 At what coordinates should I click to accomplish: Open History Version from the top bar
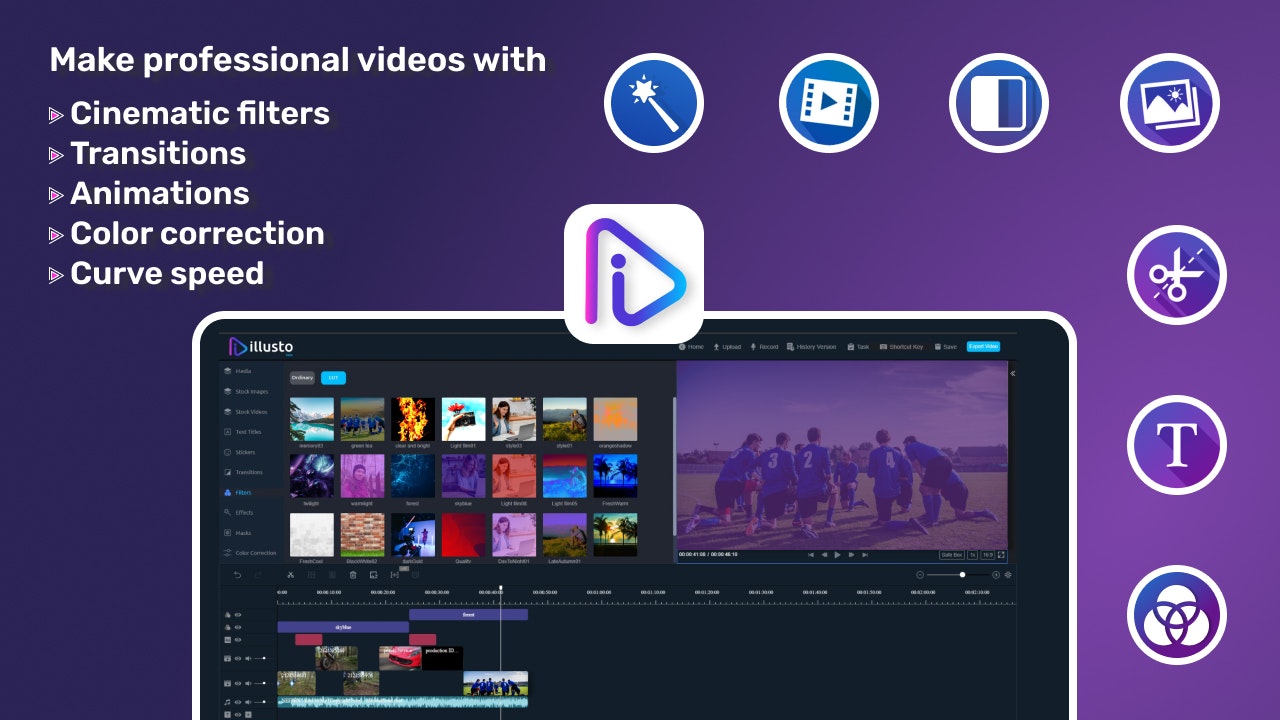(811, 347)
